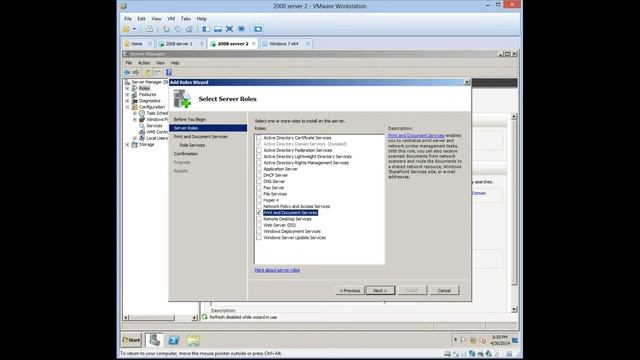
Task: Go to Before You Begin step
Action: click(x=190, y=120)
